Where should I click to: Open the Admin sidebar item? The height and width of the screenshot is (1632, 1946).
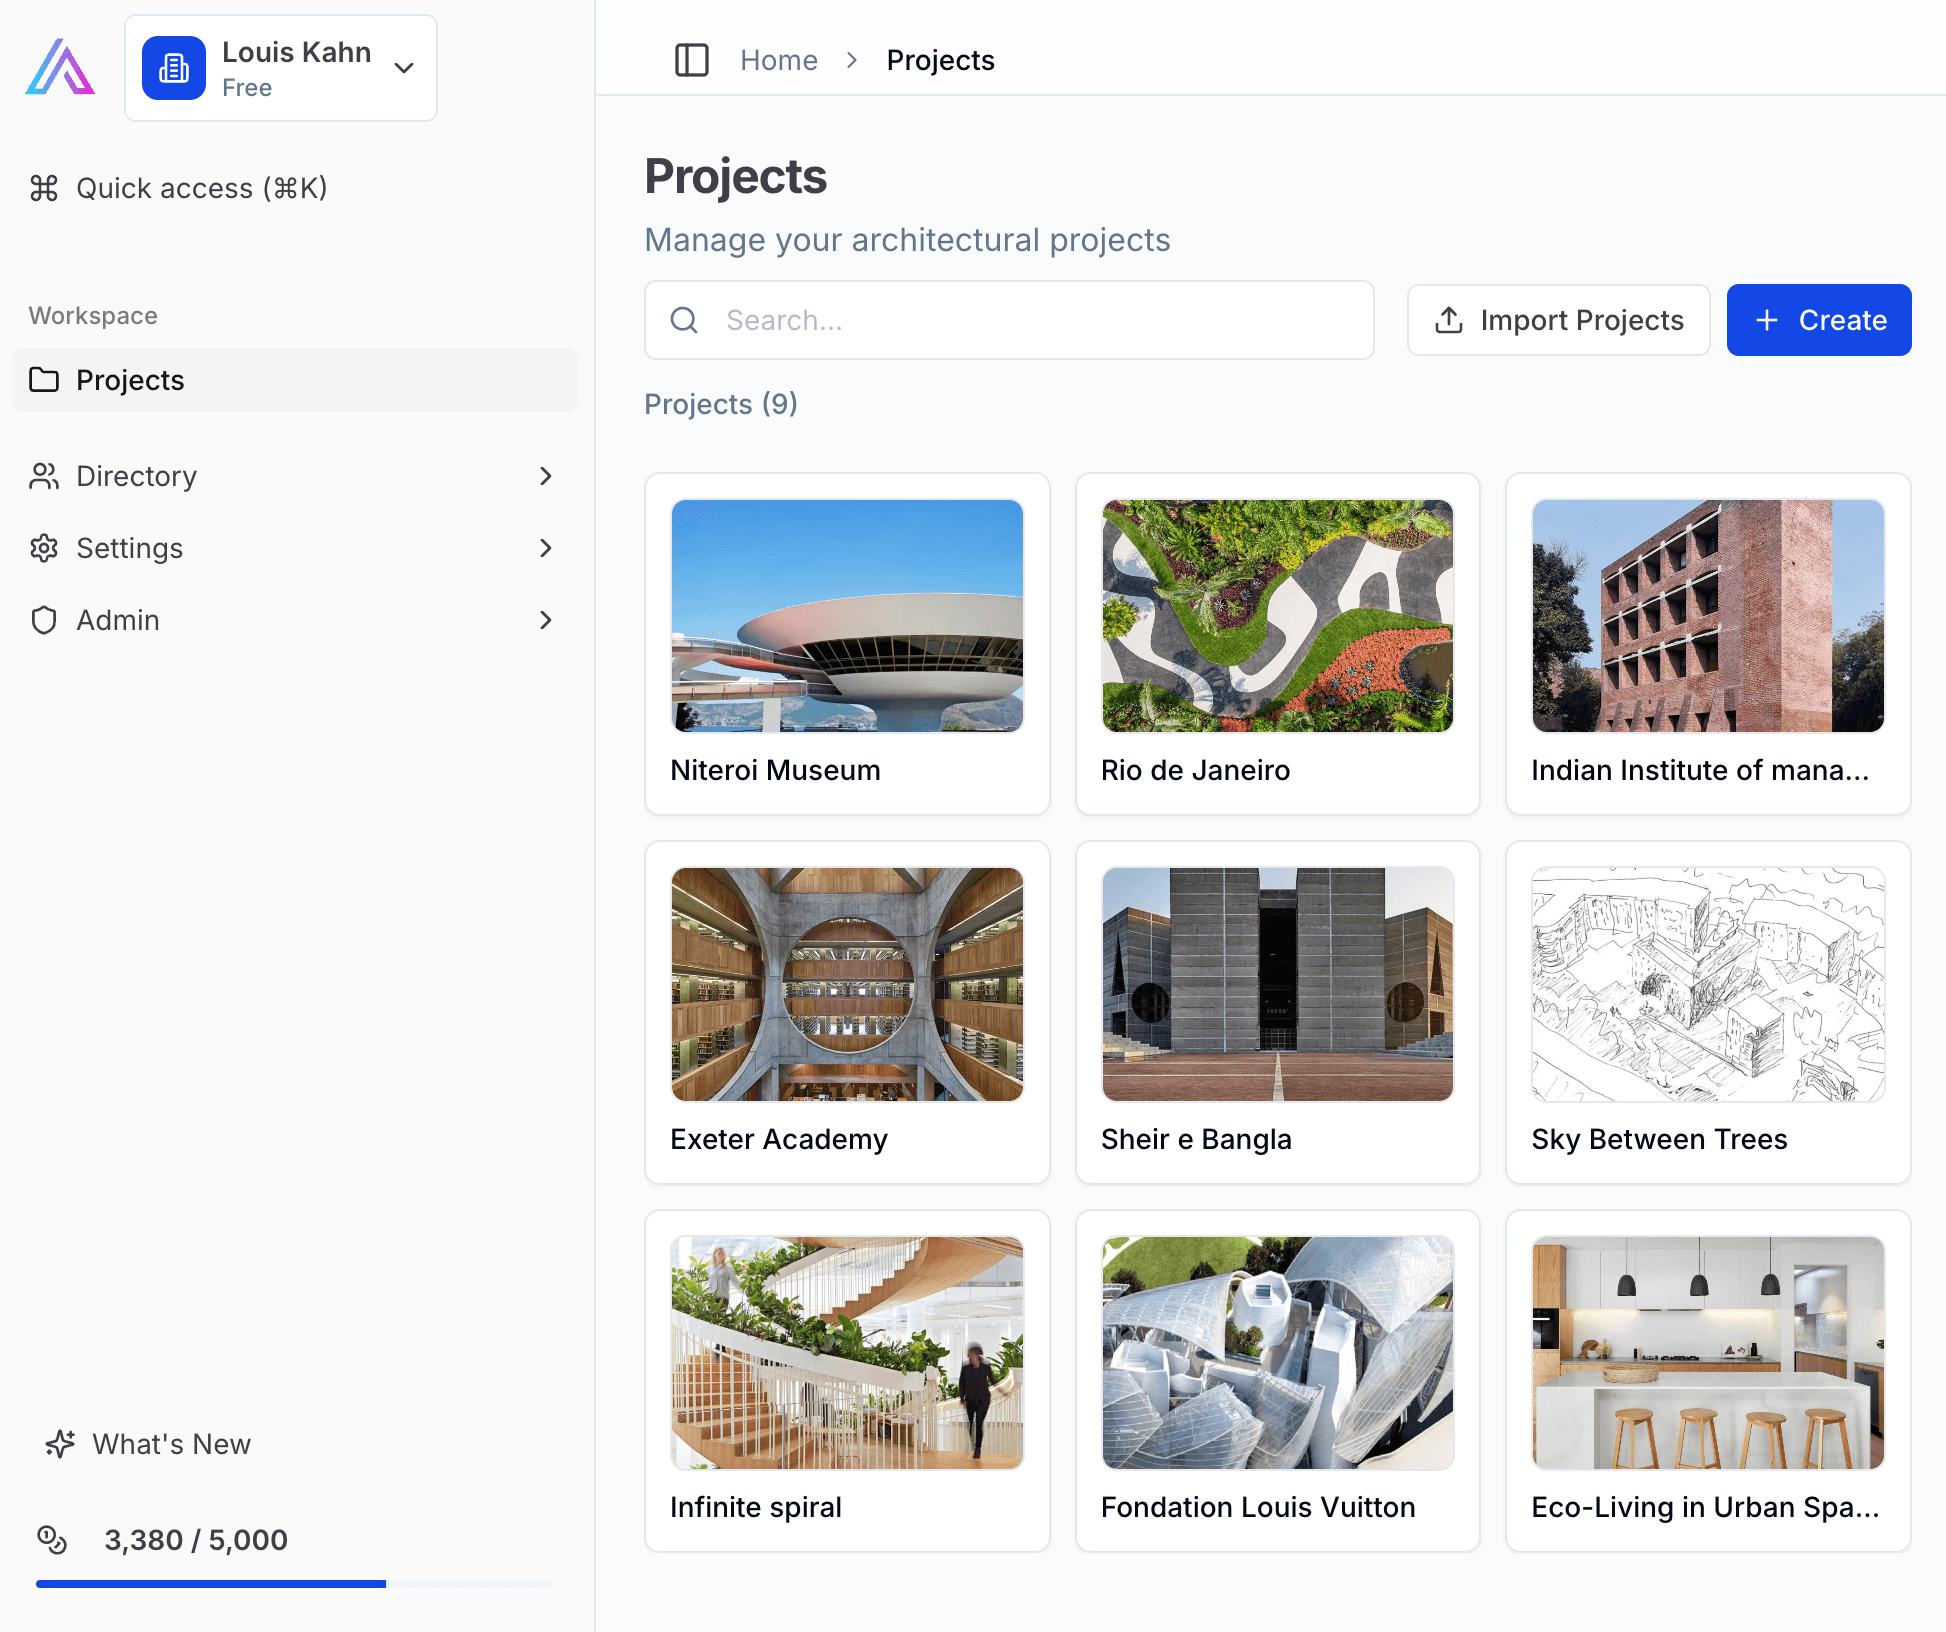[x=295, y=620]
